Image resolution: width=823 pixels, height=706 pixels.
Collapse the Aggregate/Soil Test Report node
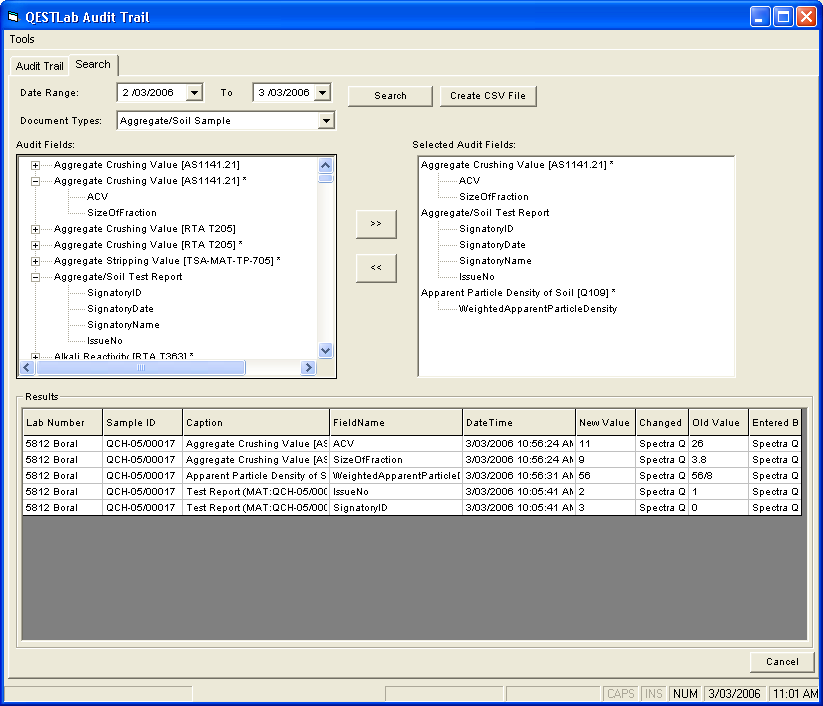point(36,277)
